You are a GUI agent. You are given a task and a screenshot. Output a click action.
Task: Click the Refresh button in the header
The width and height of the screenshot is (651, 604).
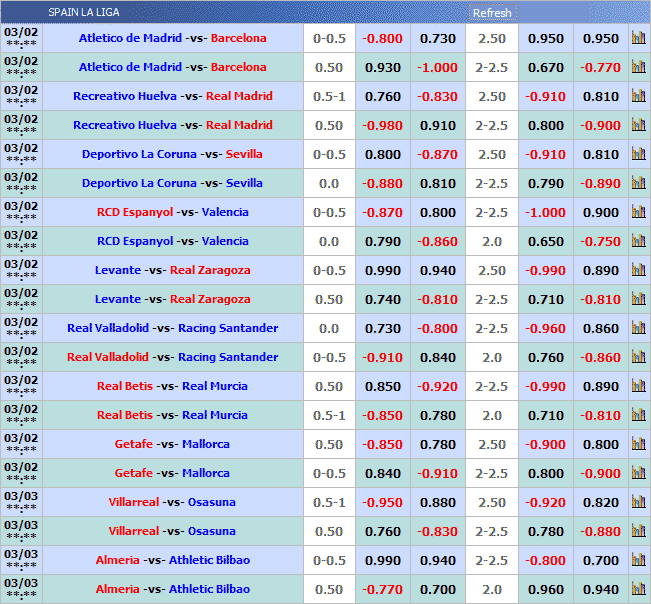(x=492, y=13)
